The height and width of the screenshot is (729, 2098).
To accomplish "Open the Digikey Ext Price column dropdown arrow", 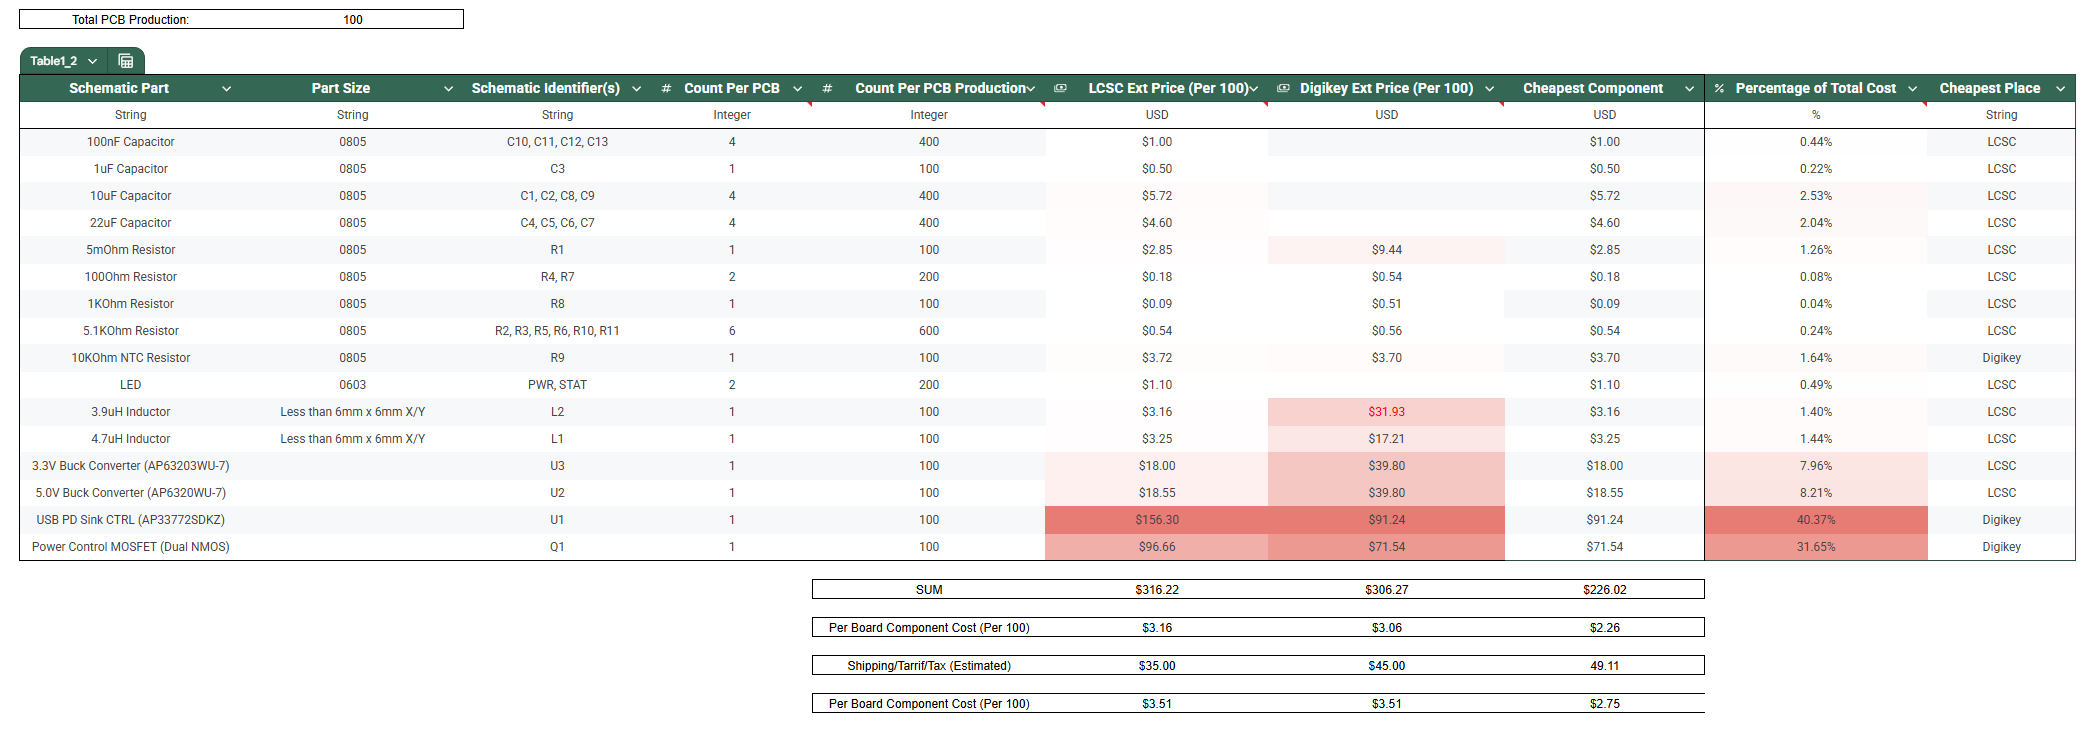I will click(x=1489, y=89).
